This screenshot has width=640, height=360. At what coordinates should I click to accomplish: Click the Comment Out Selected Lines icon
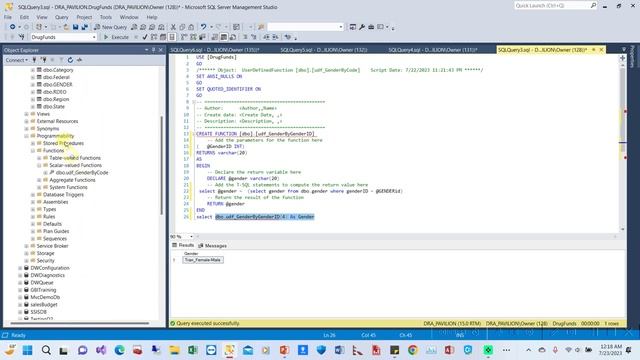[245, 37]
